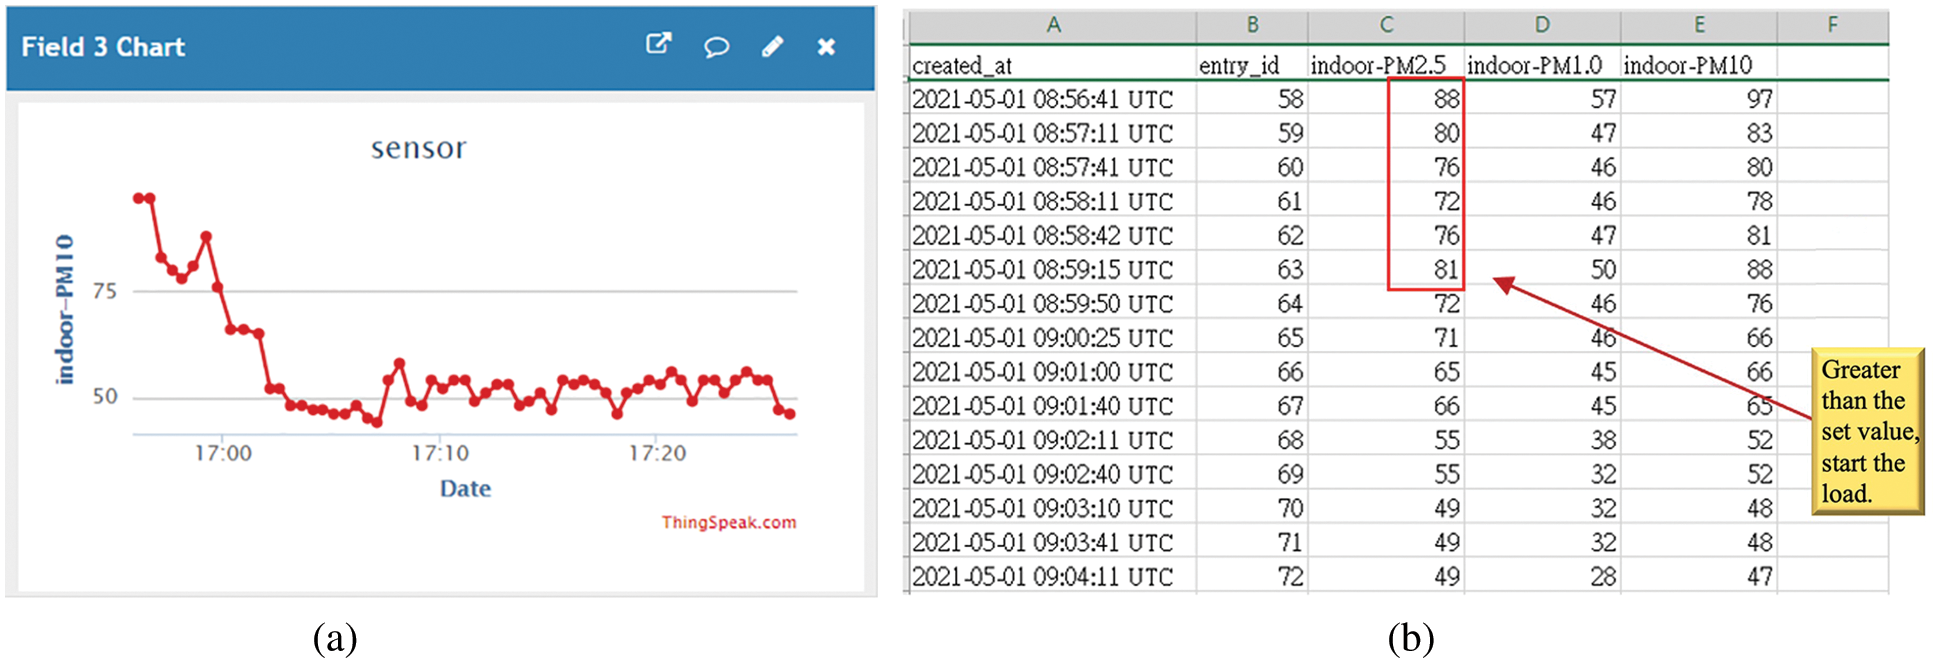Click the 17:10 label on Date axis
This screenshot has width=1938, height=663.
440,453
